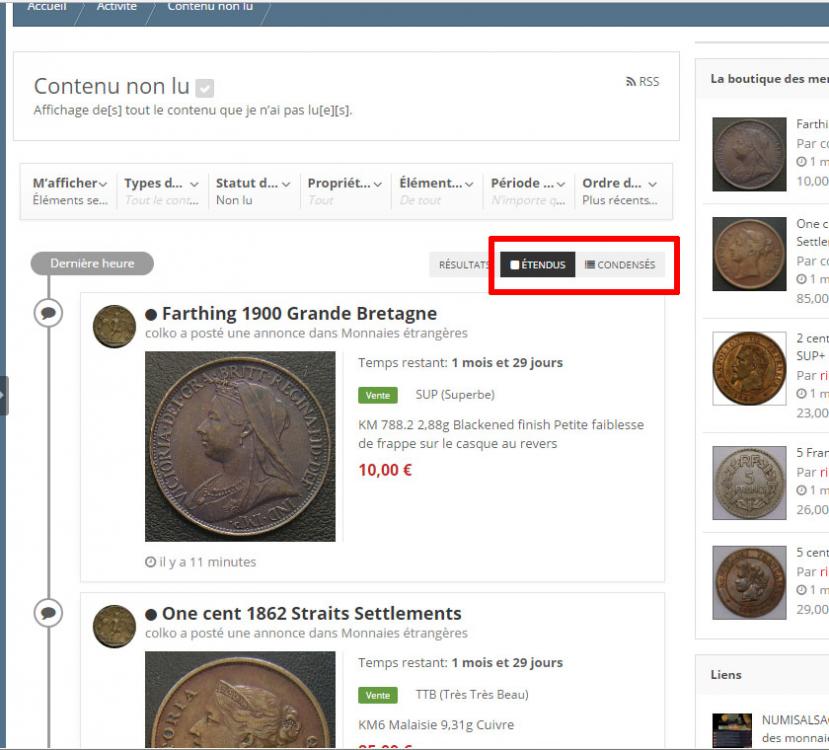Go to Activité breadcrumb
Screen dimensions: 829x750
[x=117, y=6]
